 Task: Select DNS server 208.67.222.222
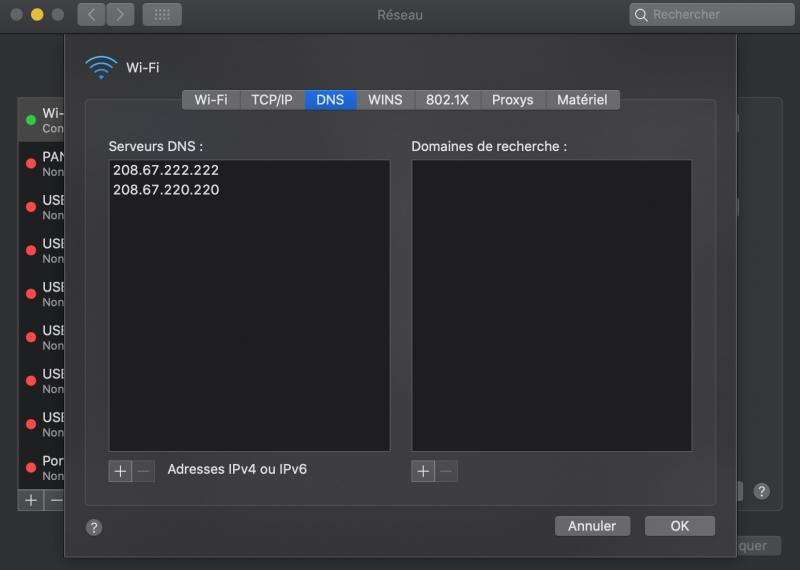pyautogui.click(x=166, y=170)
